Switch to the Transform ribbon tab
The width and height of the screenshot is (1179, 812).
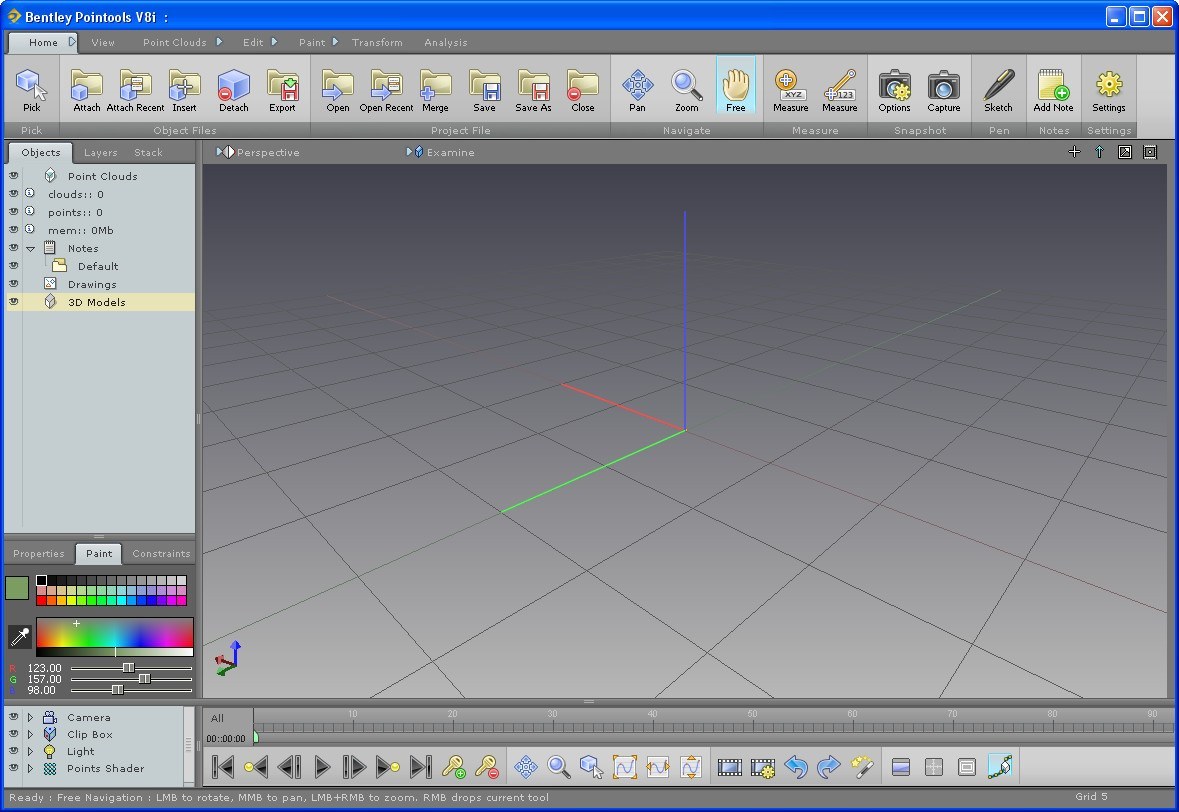click(x=377, y=42)
